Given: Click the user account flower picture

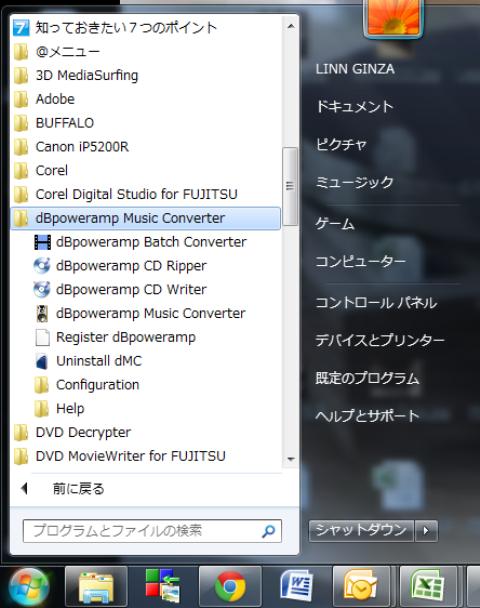Looking at the screenshot, I should 393,18.
